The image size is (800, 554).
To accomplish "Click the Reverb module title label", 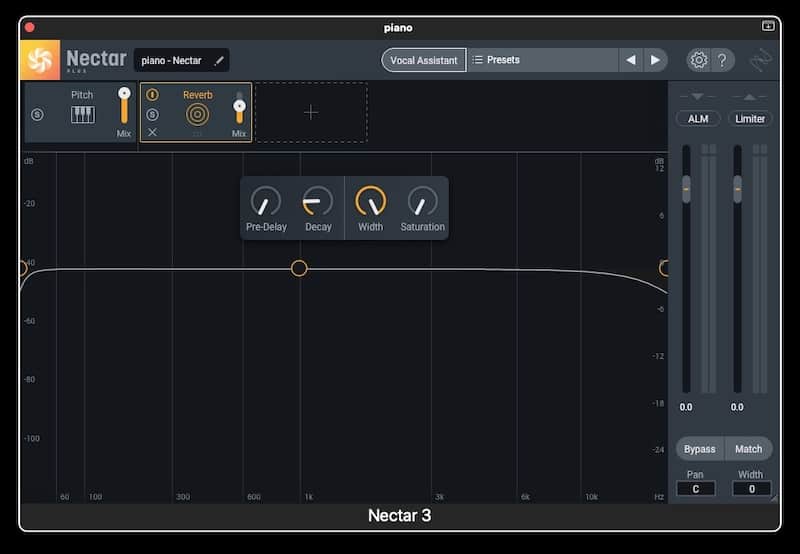I will [x=197, y=95].
